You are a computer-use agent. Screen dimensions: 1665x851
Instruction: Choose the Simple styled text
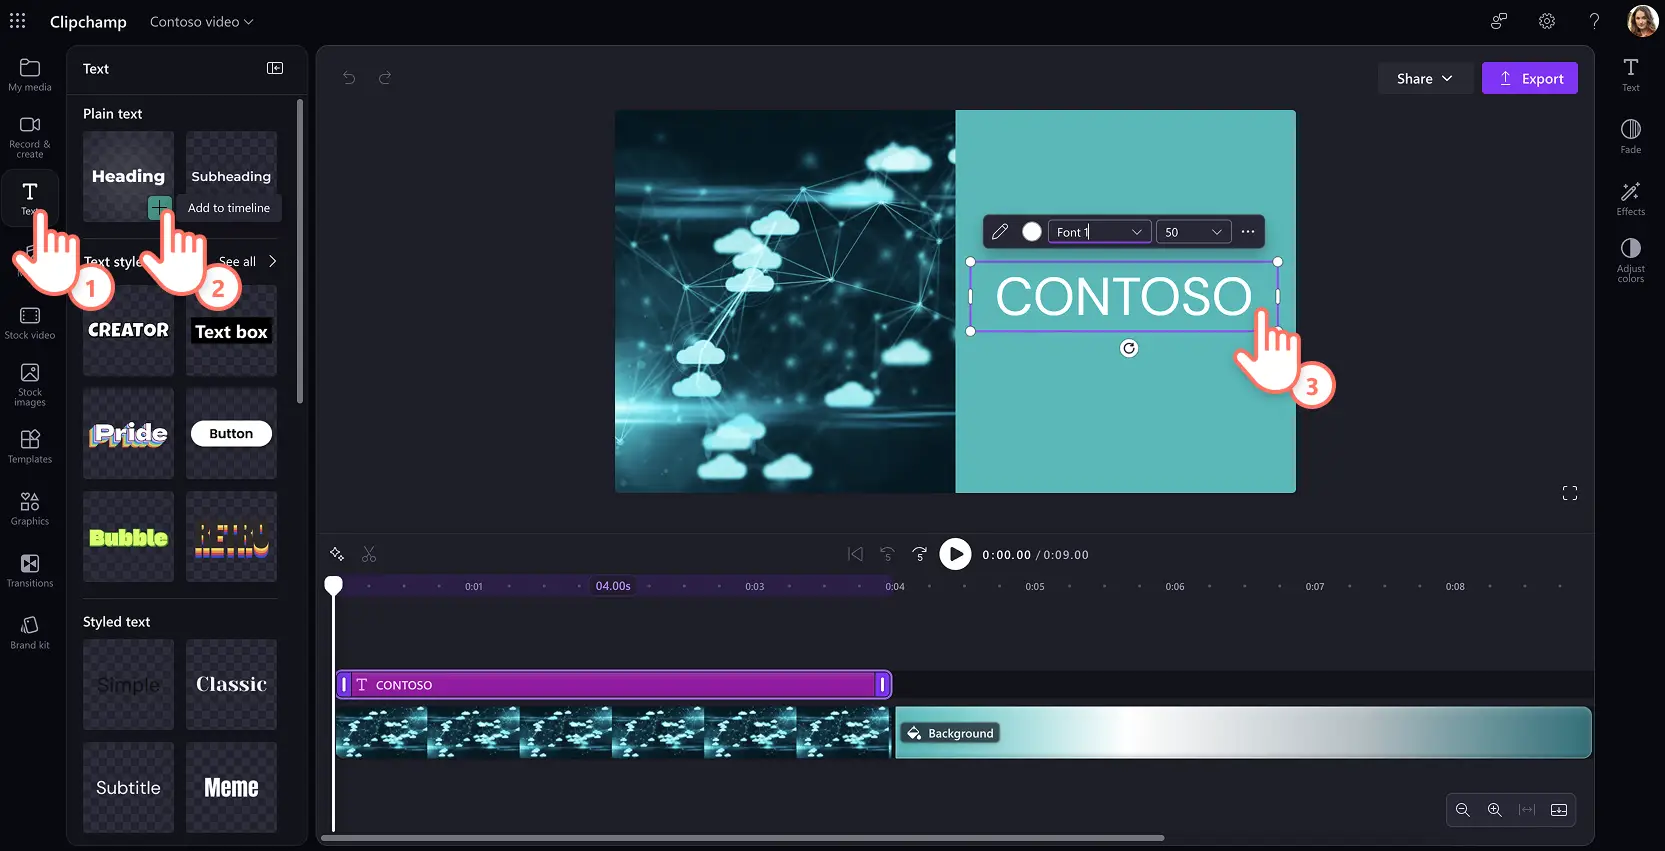(128, 684)
